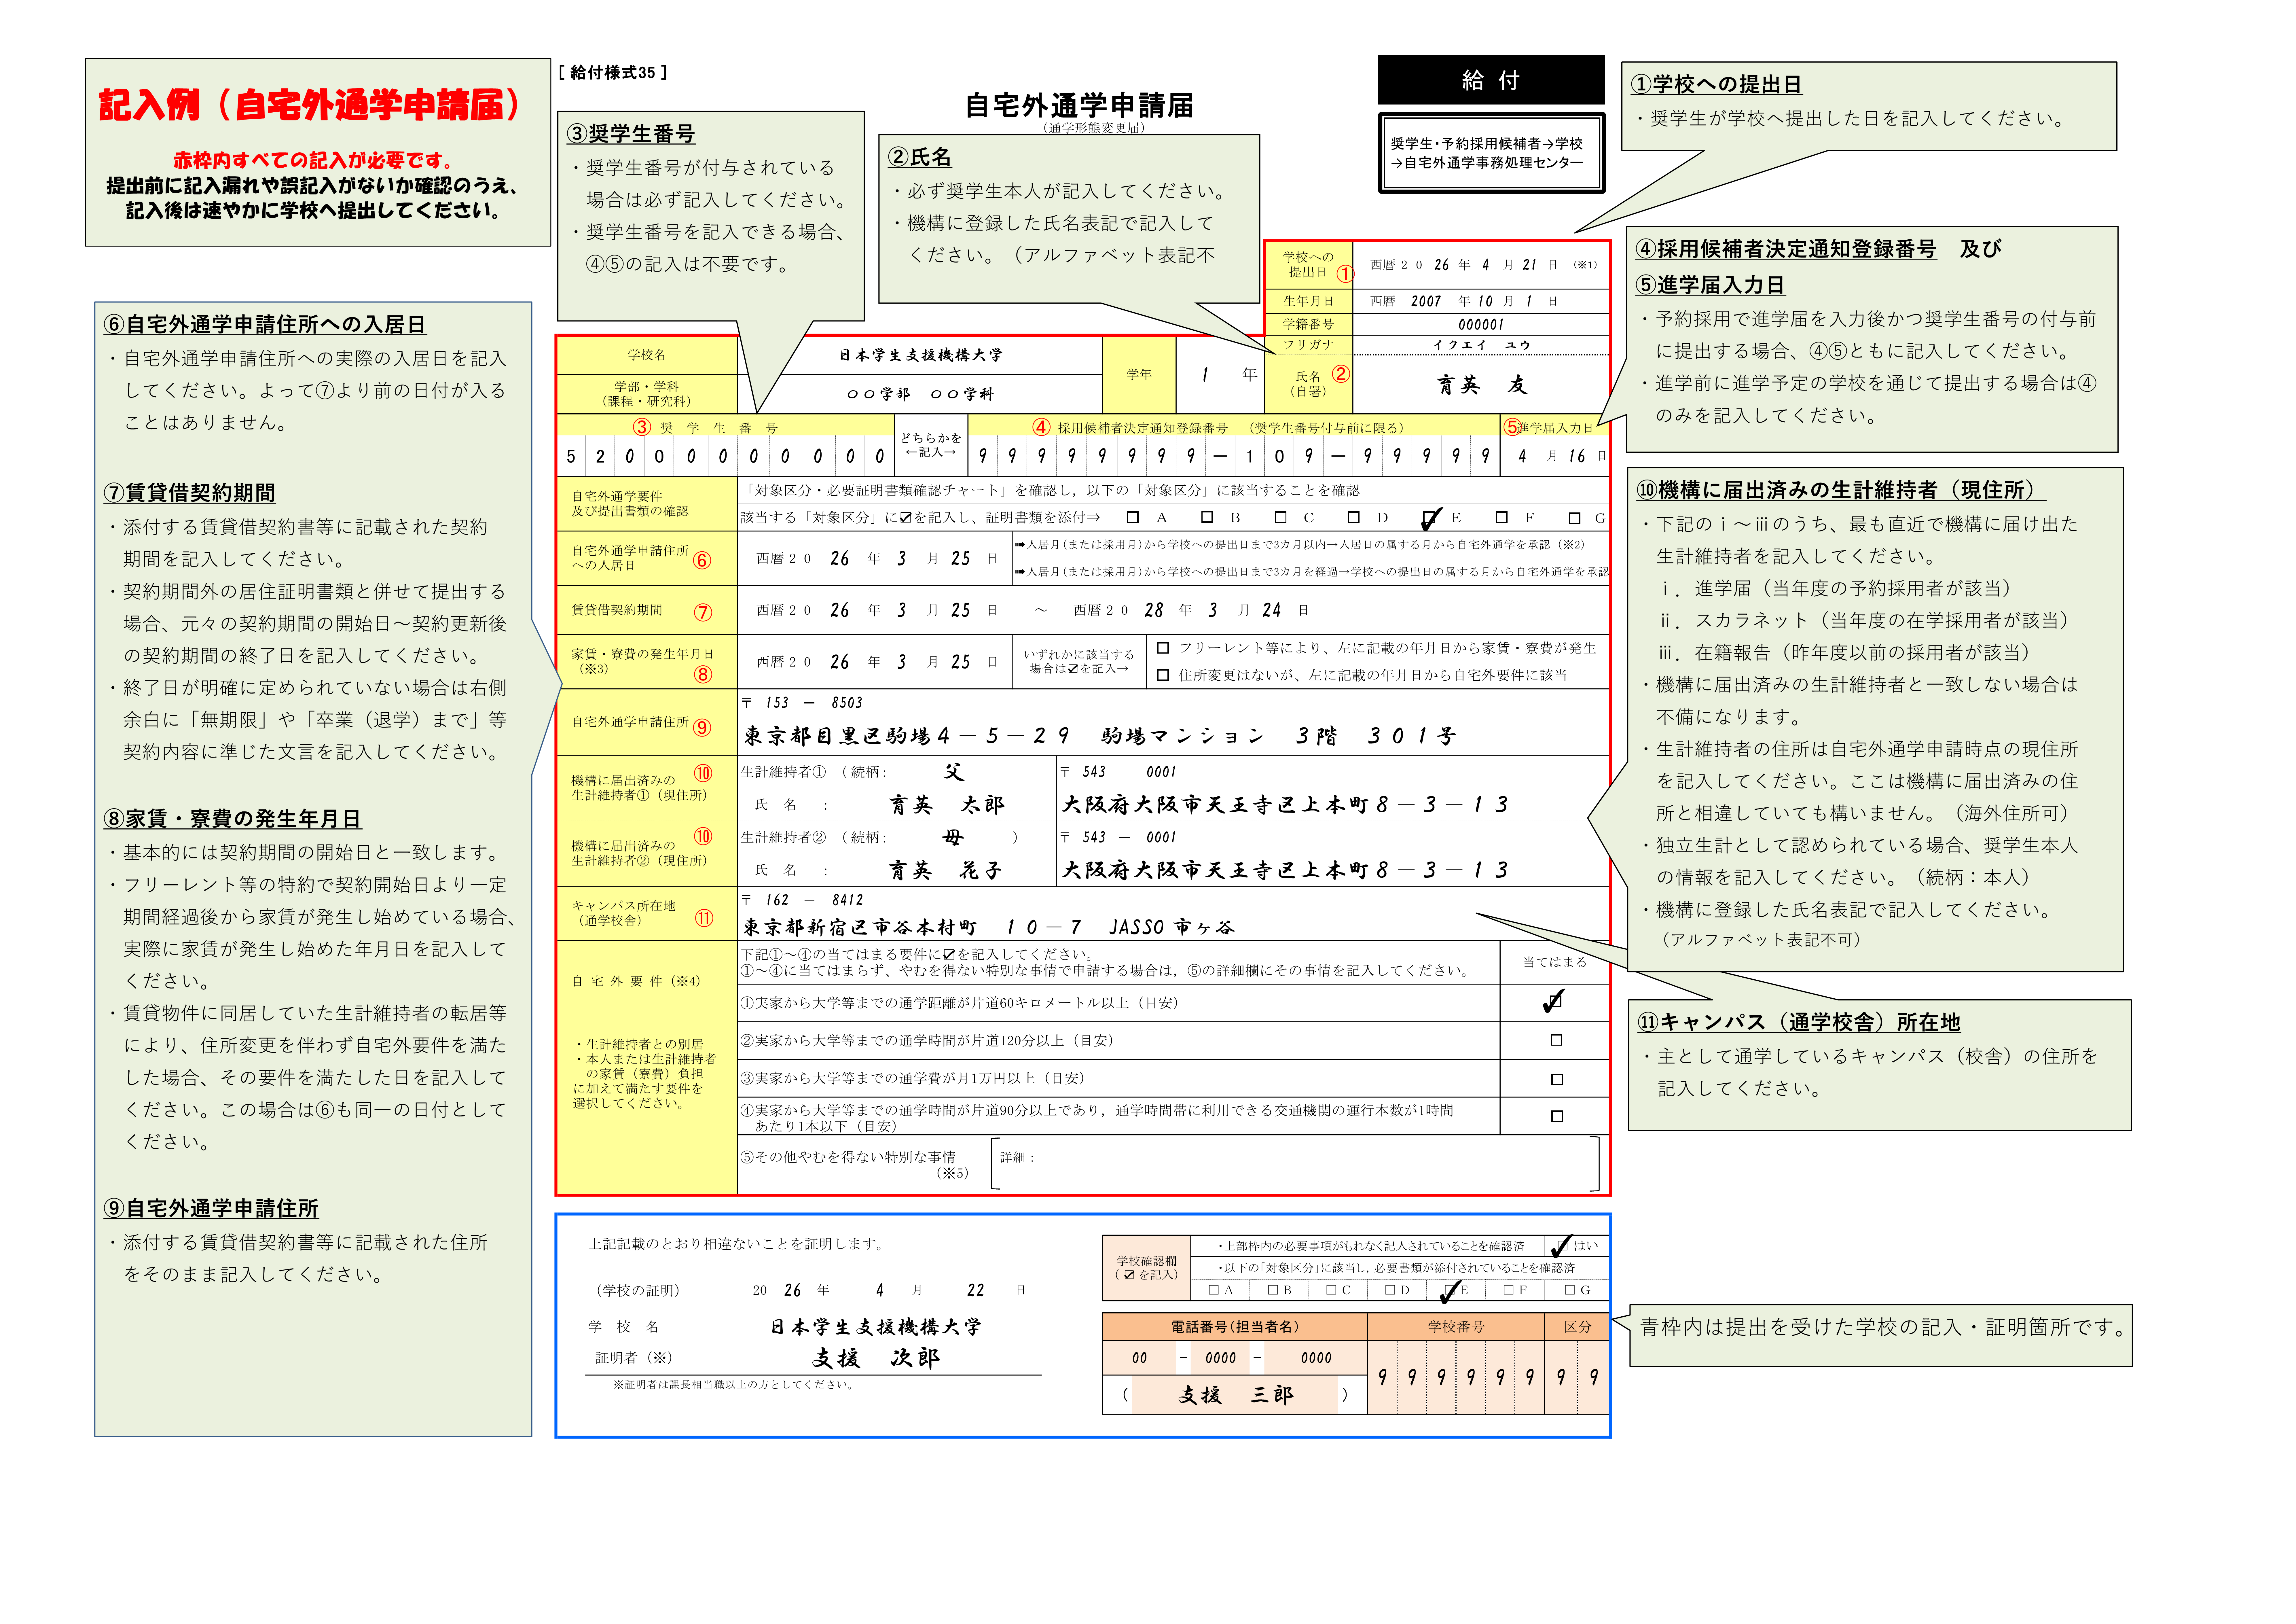
Task: Click the heading ⑥自宅外通学申請住所への入居日
Action: 265,325
